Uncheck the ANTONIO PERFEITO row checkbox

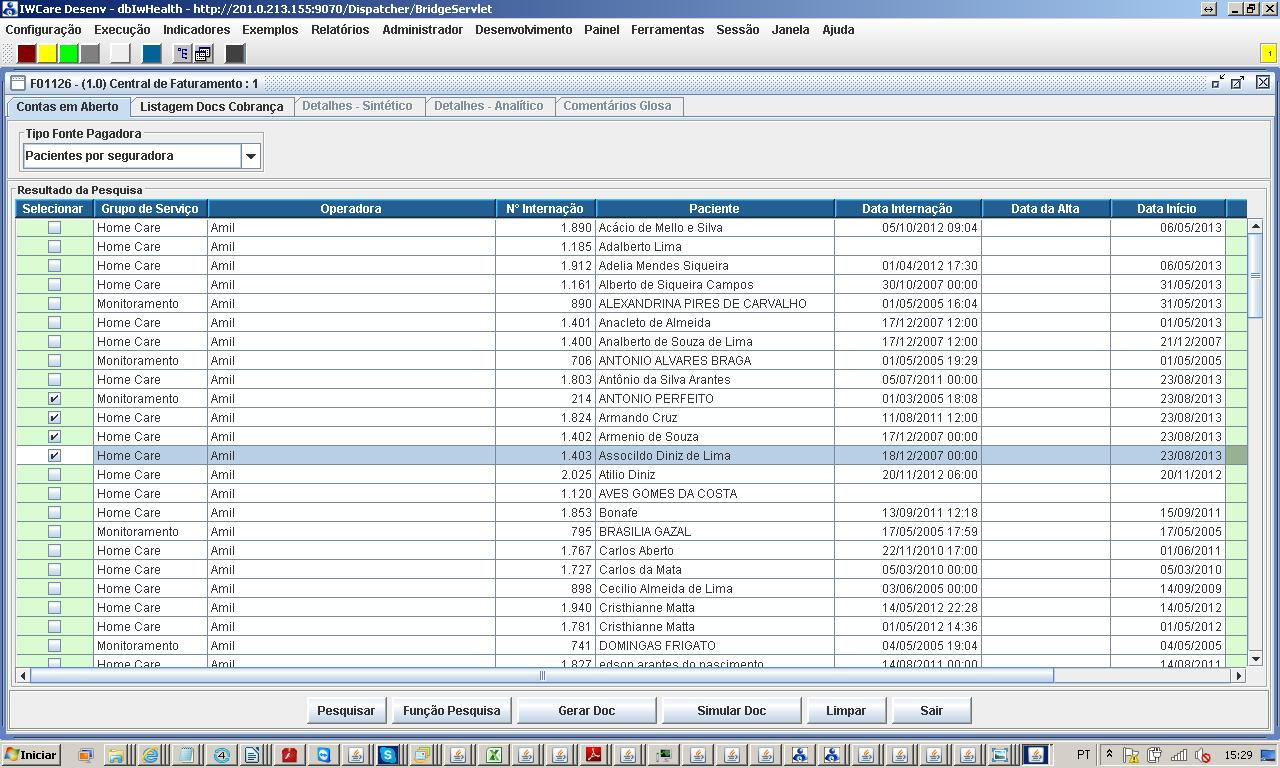click(x=54, y=399)
